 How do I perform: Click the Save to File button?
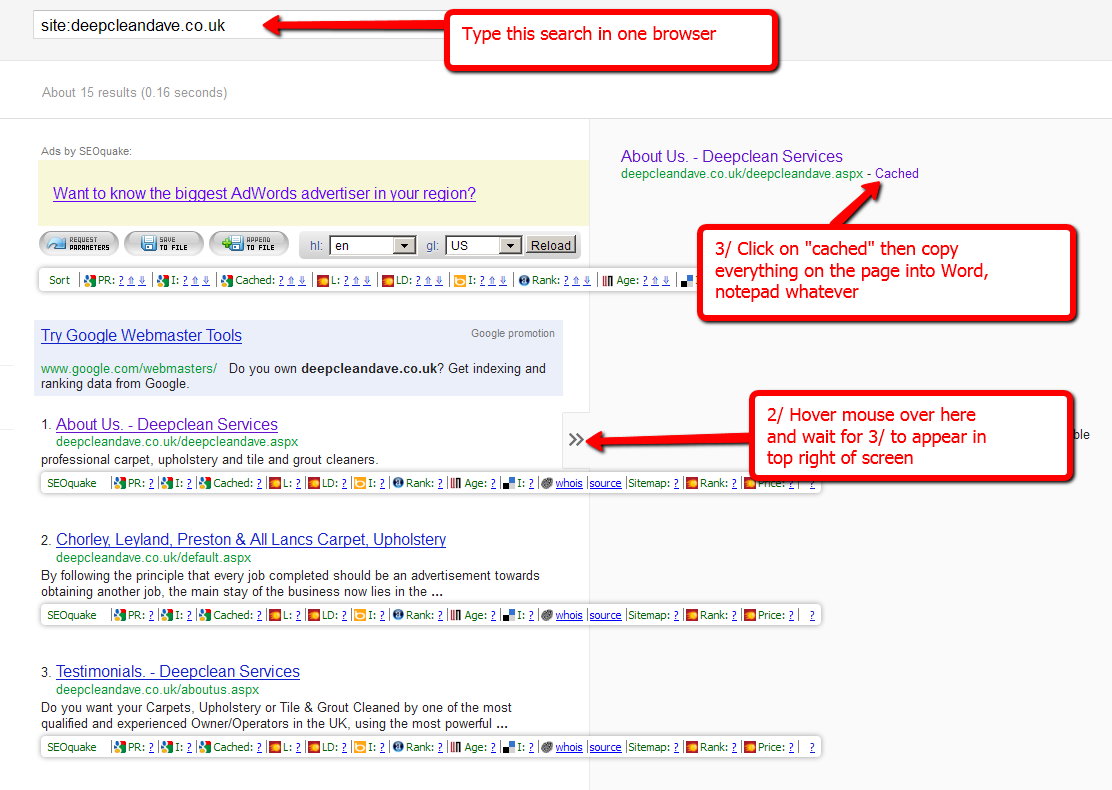(x=164, y=243)
